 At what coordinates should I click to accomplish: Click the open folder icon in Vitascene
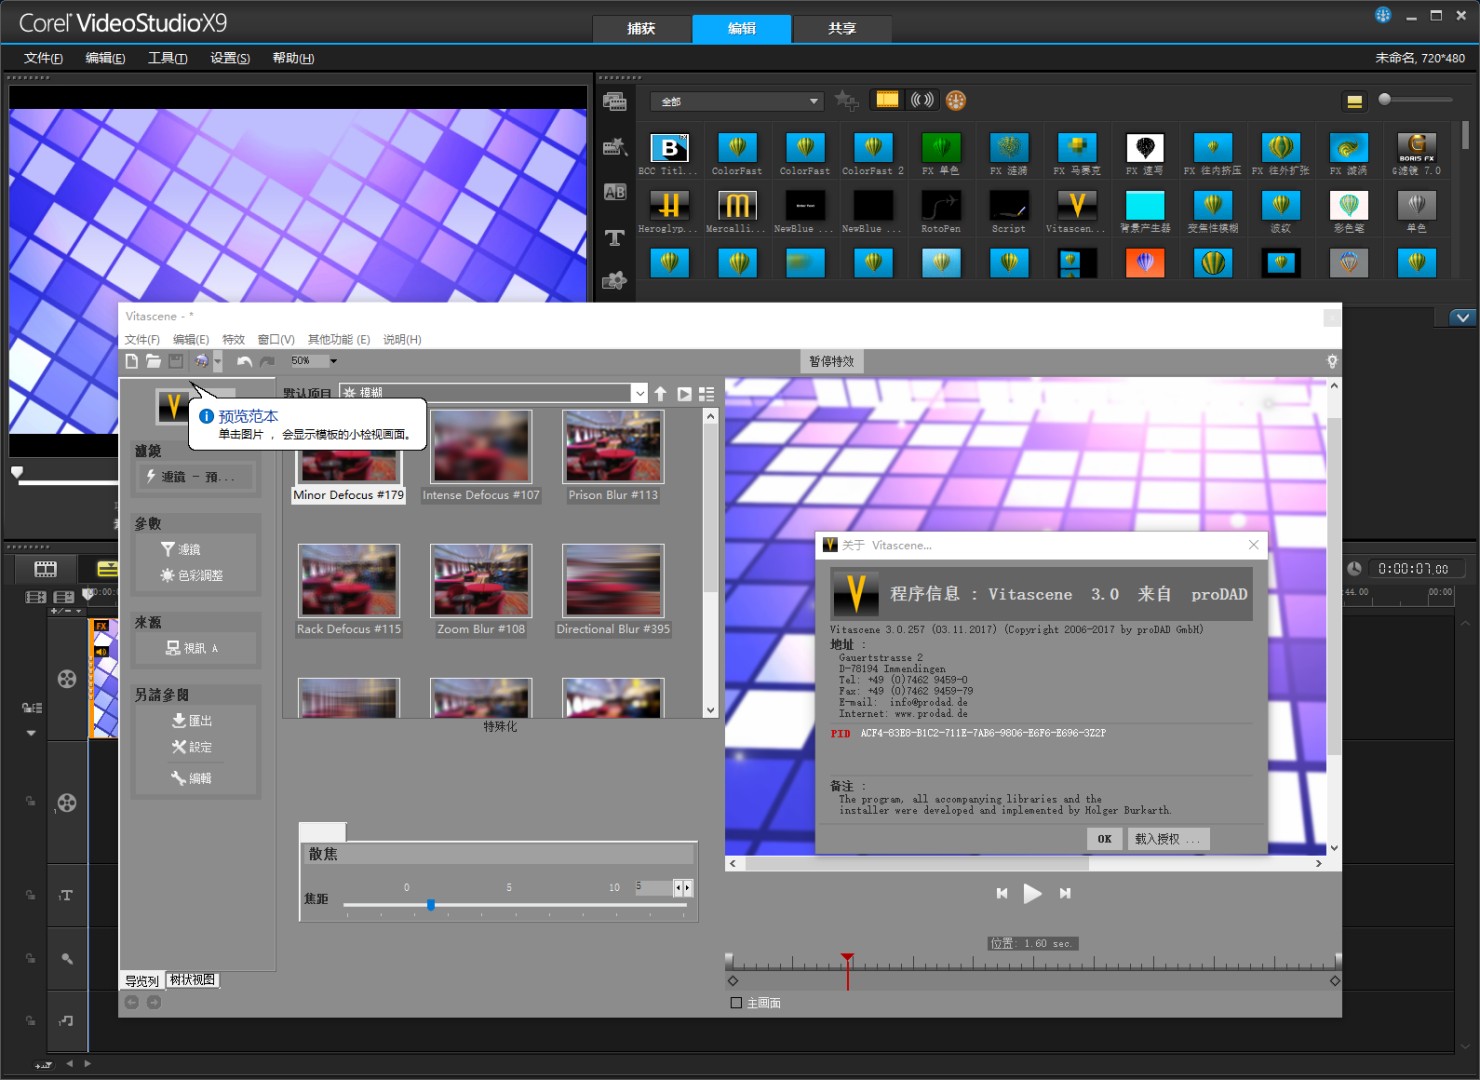pyautogui.click(x=153, y=361)
